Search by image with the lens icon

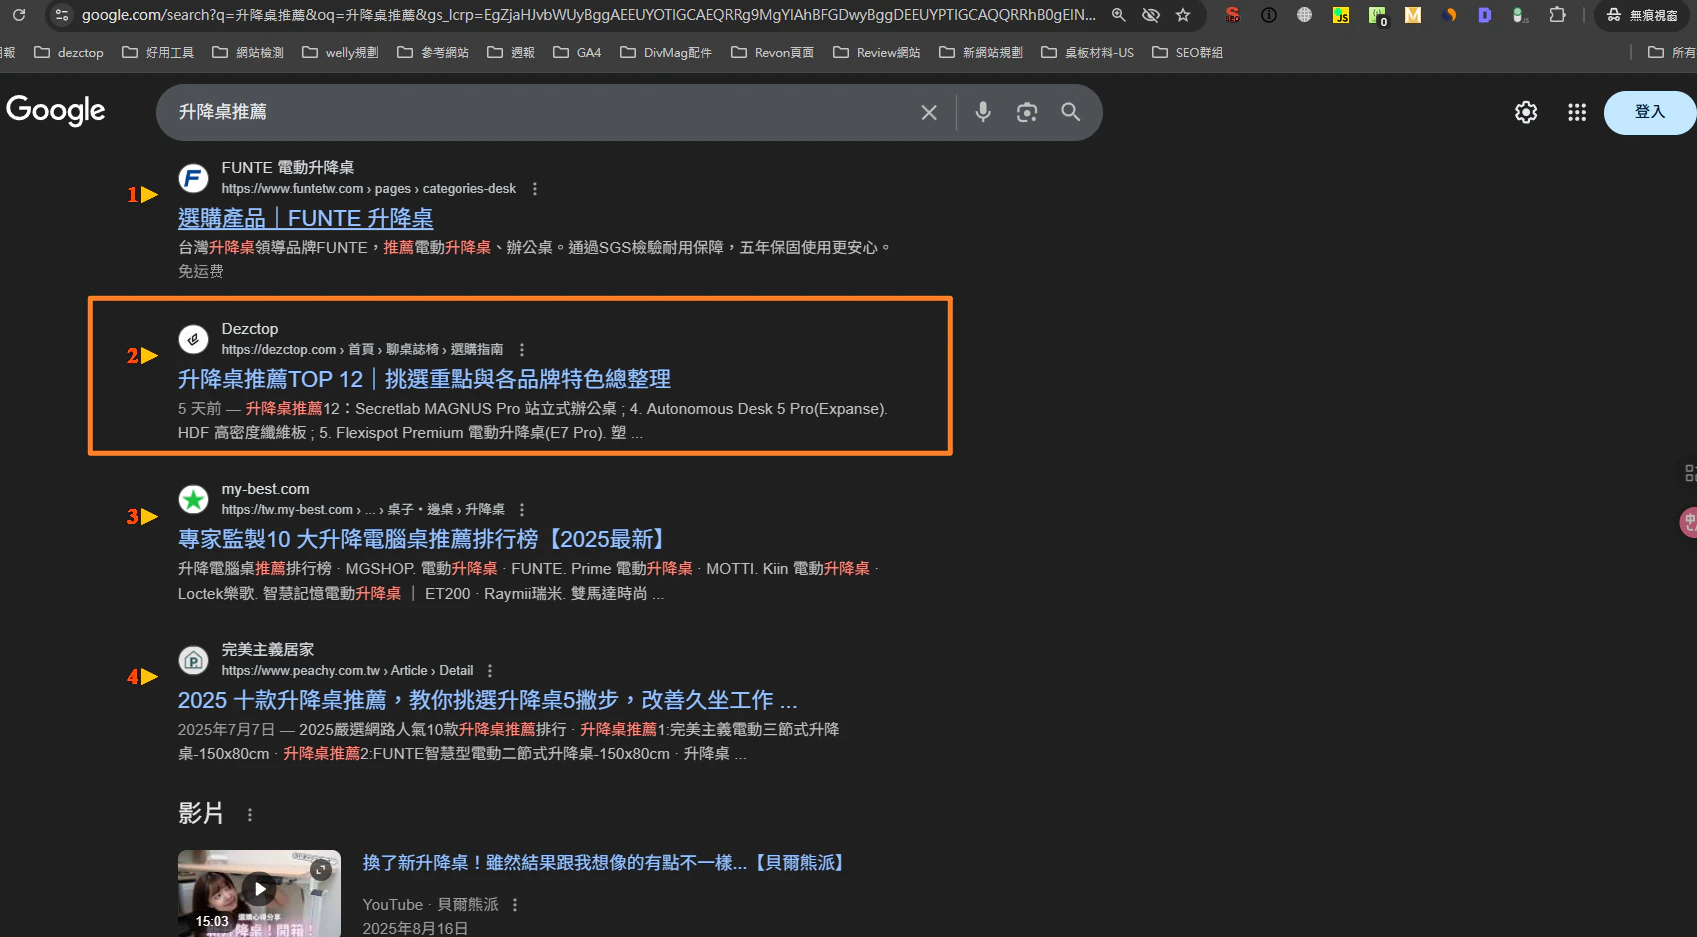coord(1027,112)
